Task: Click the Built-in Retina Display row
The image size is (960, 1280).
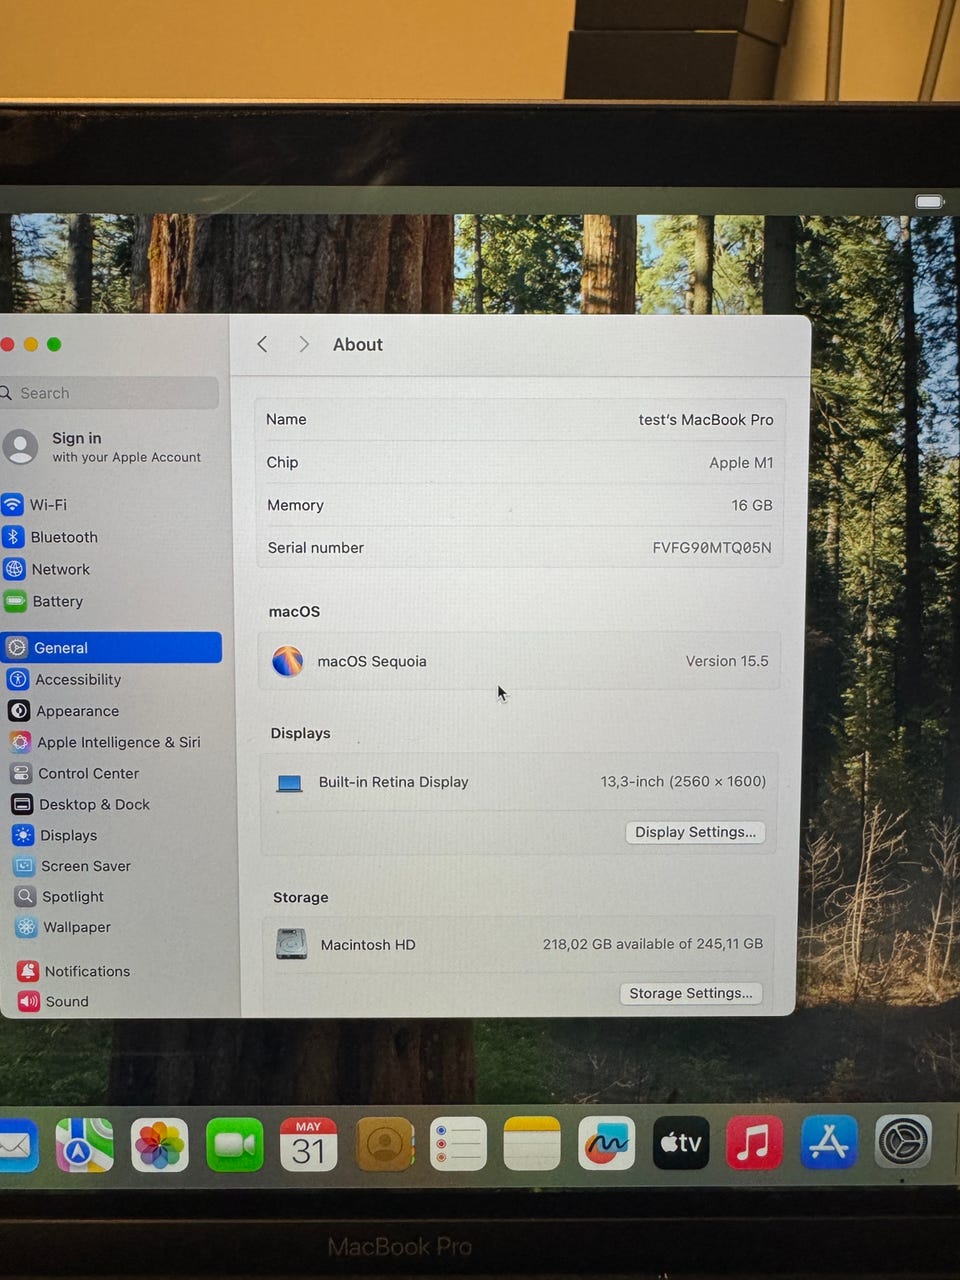Action: coord(520,782)
